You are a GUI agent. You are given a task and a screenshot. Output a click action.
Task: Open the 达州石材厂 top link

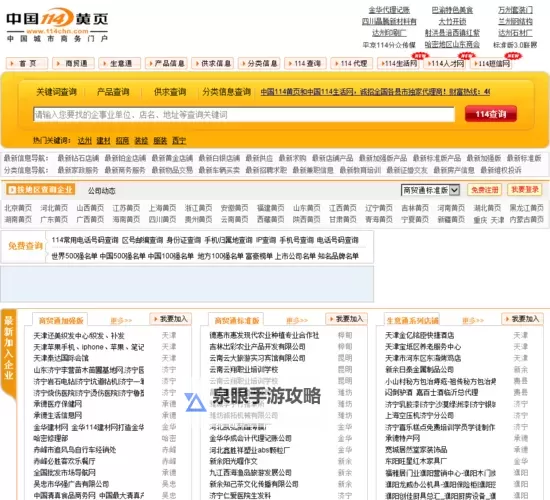click(515, 33)
